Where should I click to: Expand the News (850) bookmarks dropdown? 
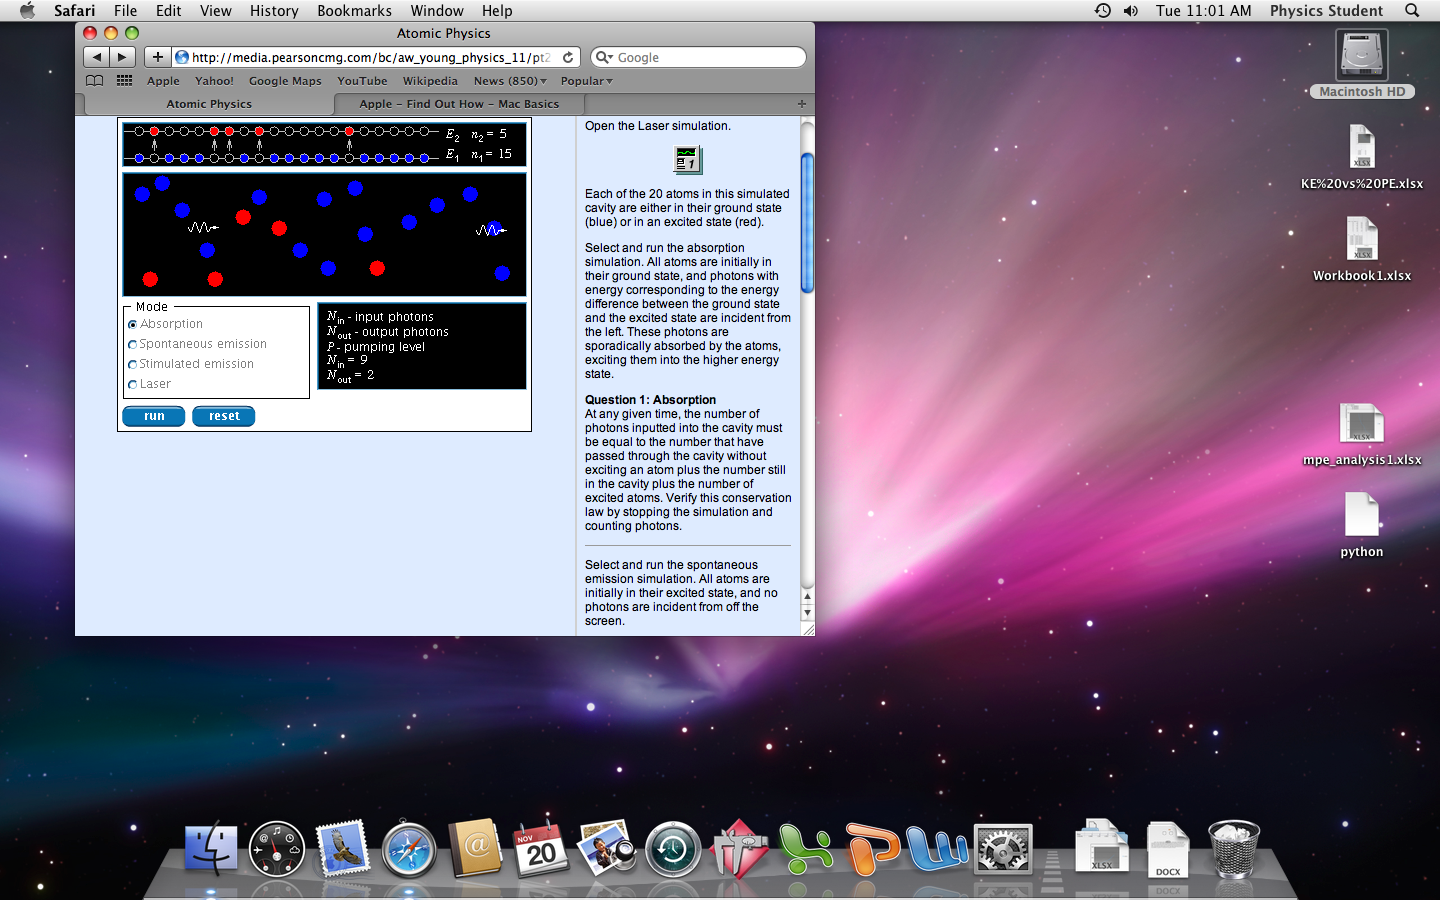pos(510,81)
